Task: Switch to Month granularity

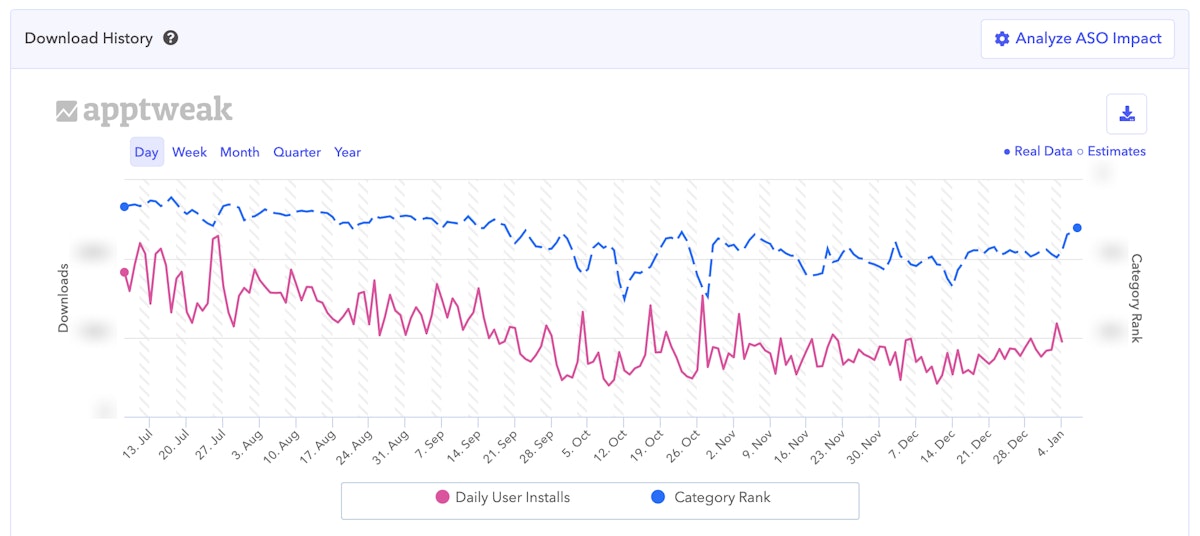Action: [240, 152]
